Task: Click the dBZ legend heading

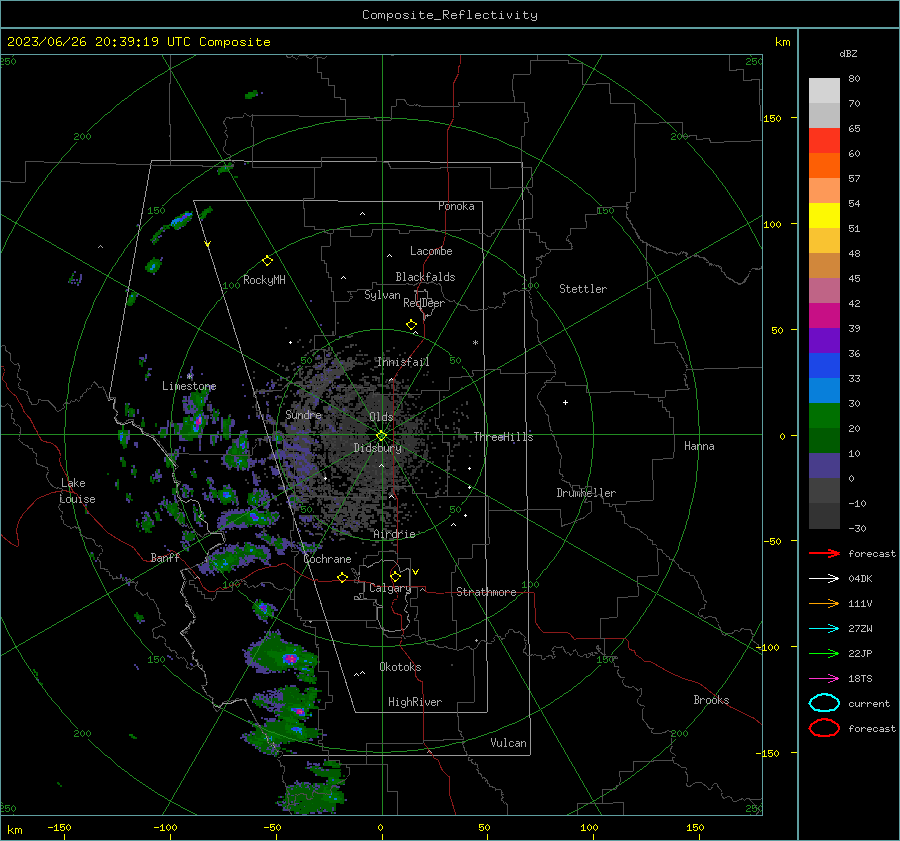Action: (x=848, y=53)
